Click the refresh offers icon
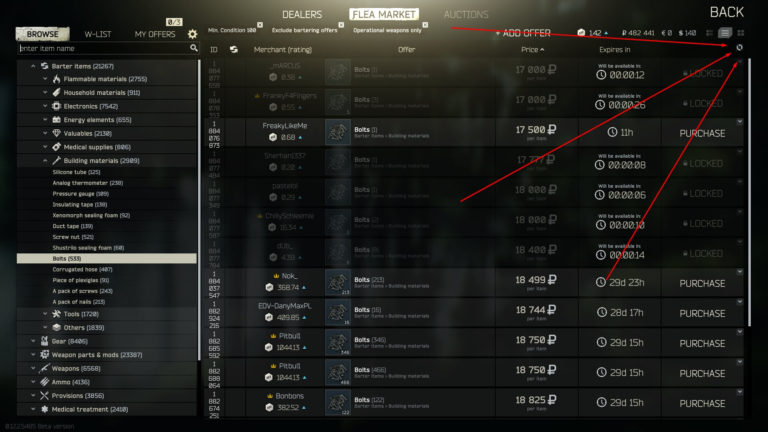The height and width of the screenshot is (432, 768). pos(739,48)
